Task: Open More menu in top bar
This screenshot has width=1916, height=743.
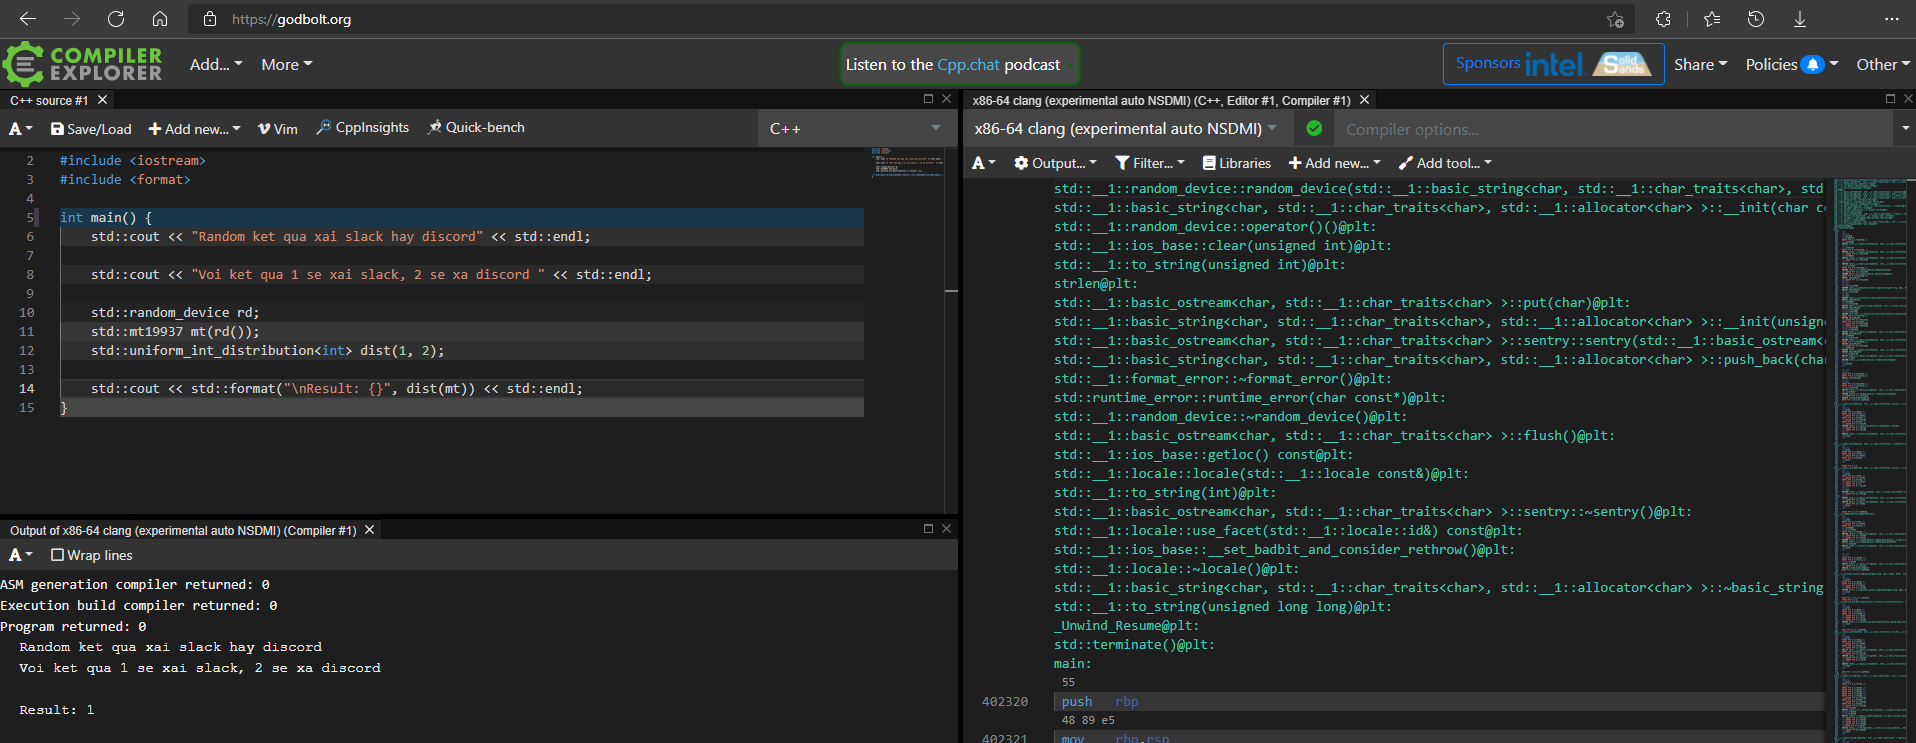Action: (287, 64)
